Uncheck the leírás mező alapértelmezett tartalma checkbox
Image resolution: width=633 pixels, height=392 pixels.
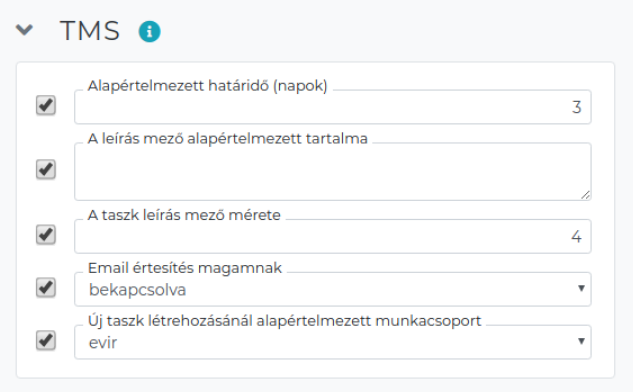click(x=46, y=169)
